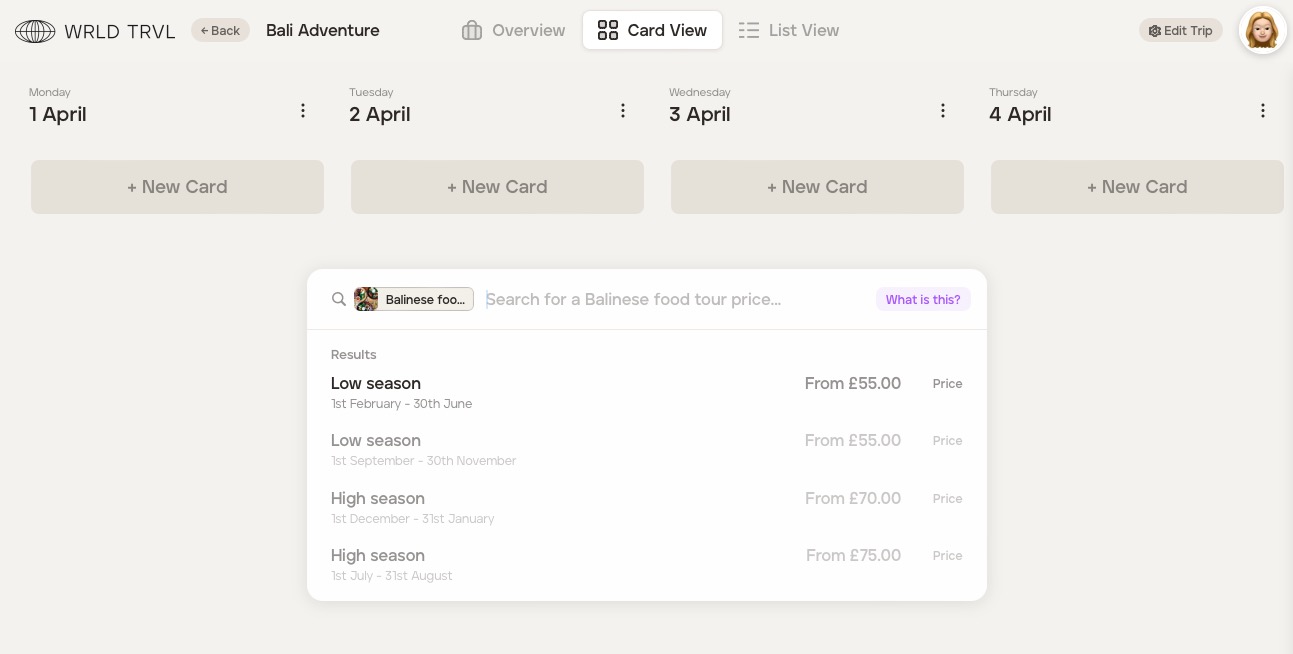Select Low season 1st February - 30th June
1293x654 pixels.
[646, 392]
